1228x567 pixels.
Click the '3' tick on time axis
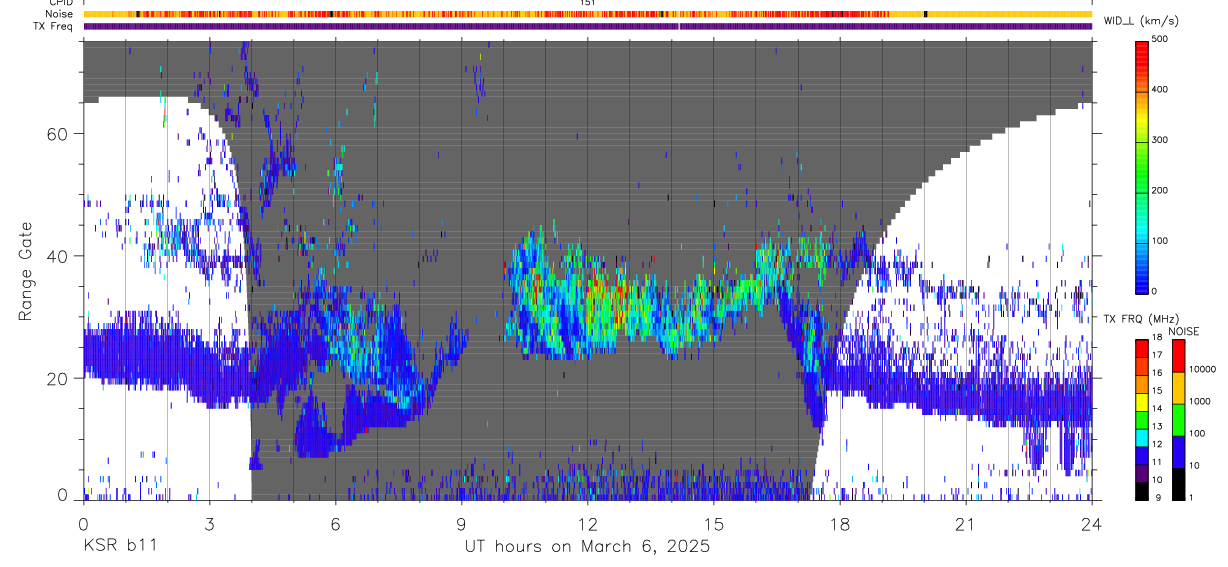(209, 525)
